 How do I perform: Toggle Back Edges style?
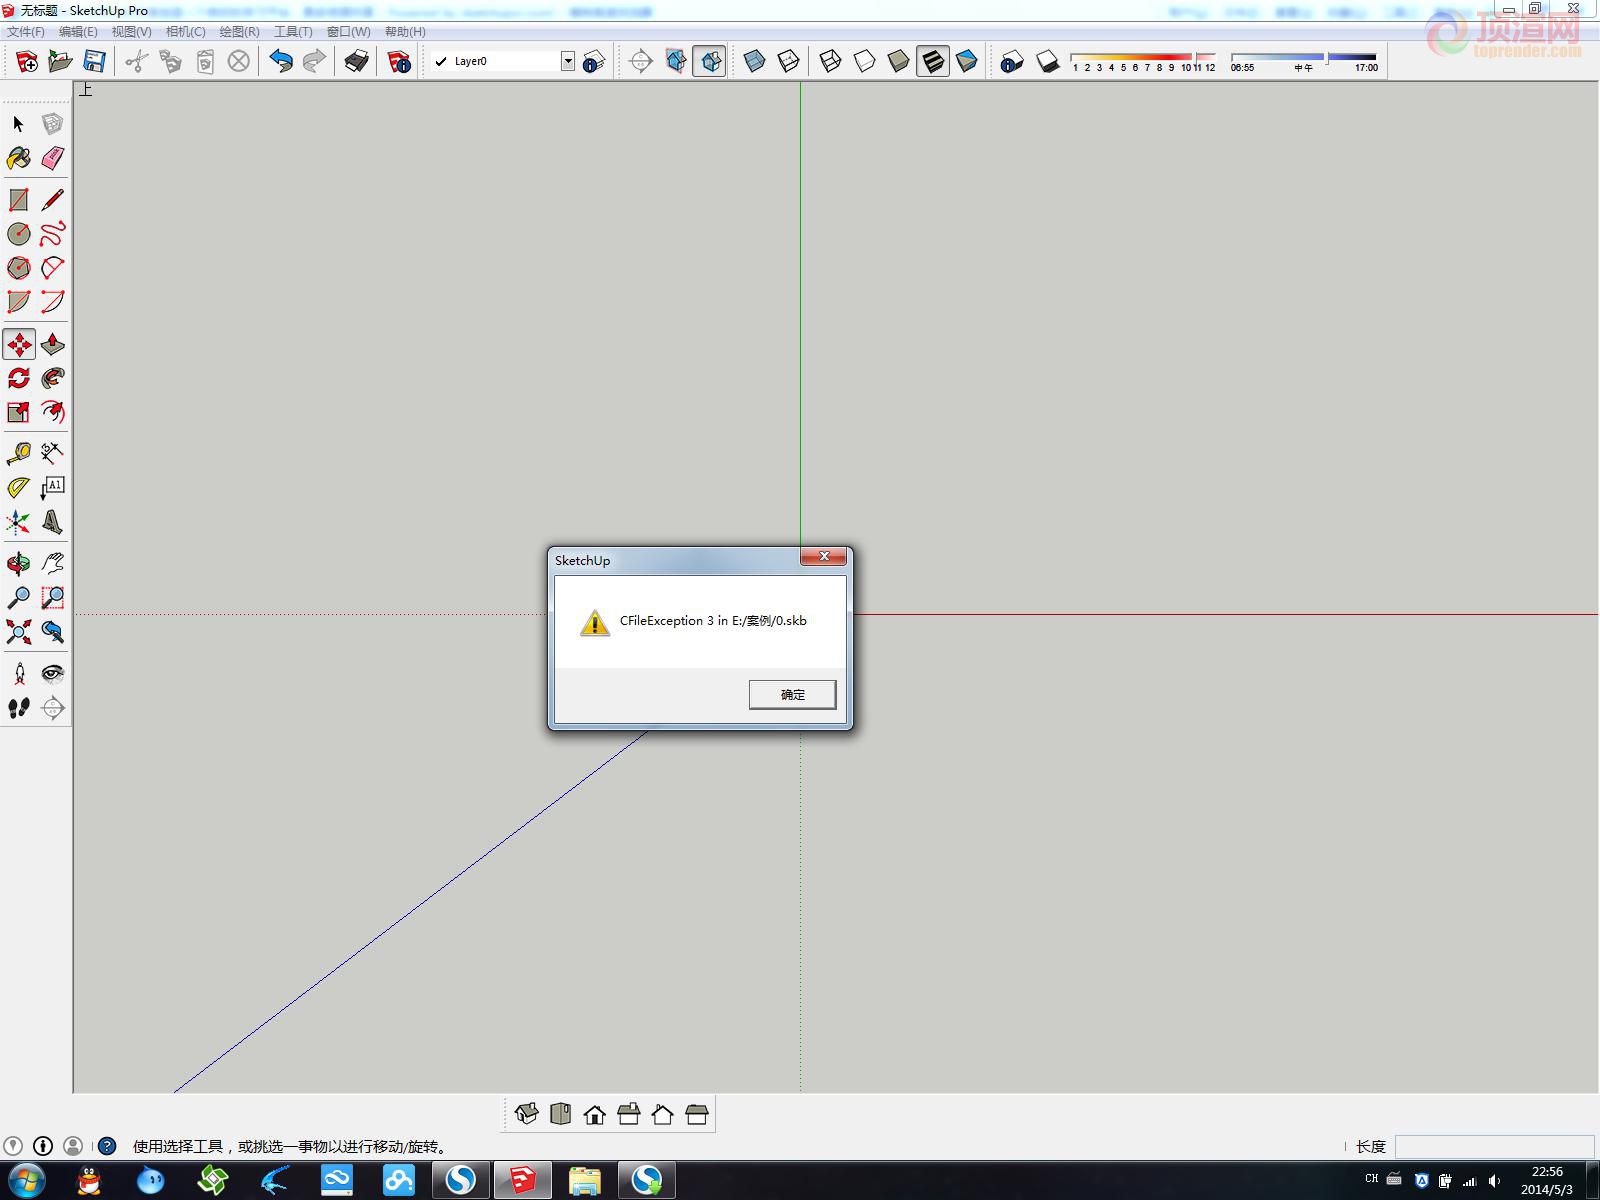pos(788,62)
